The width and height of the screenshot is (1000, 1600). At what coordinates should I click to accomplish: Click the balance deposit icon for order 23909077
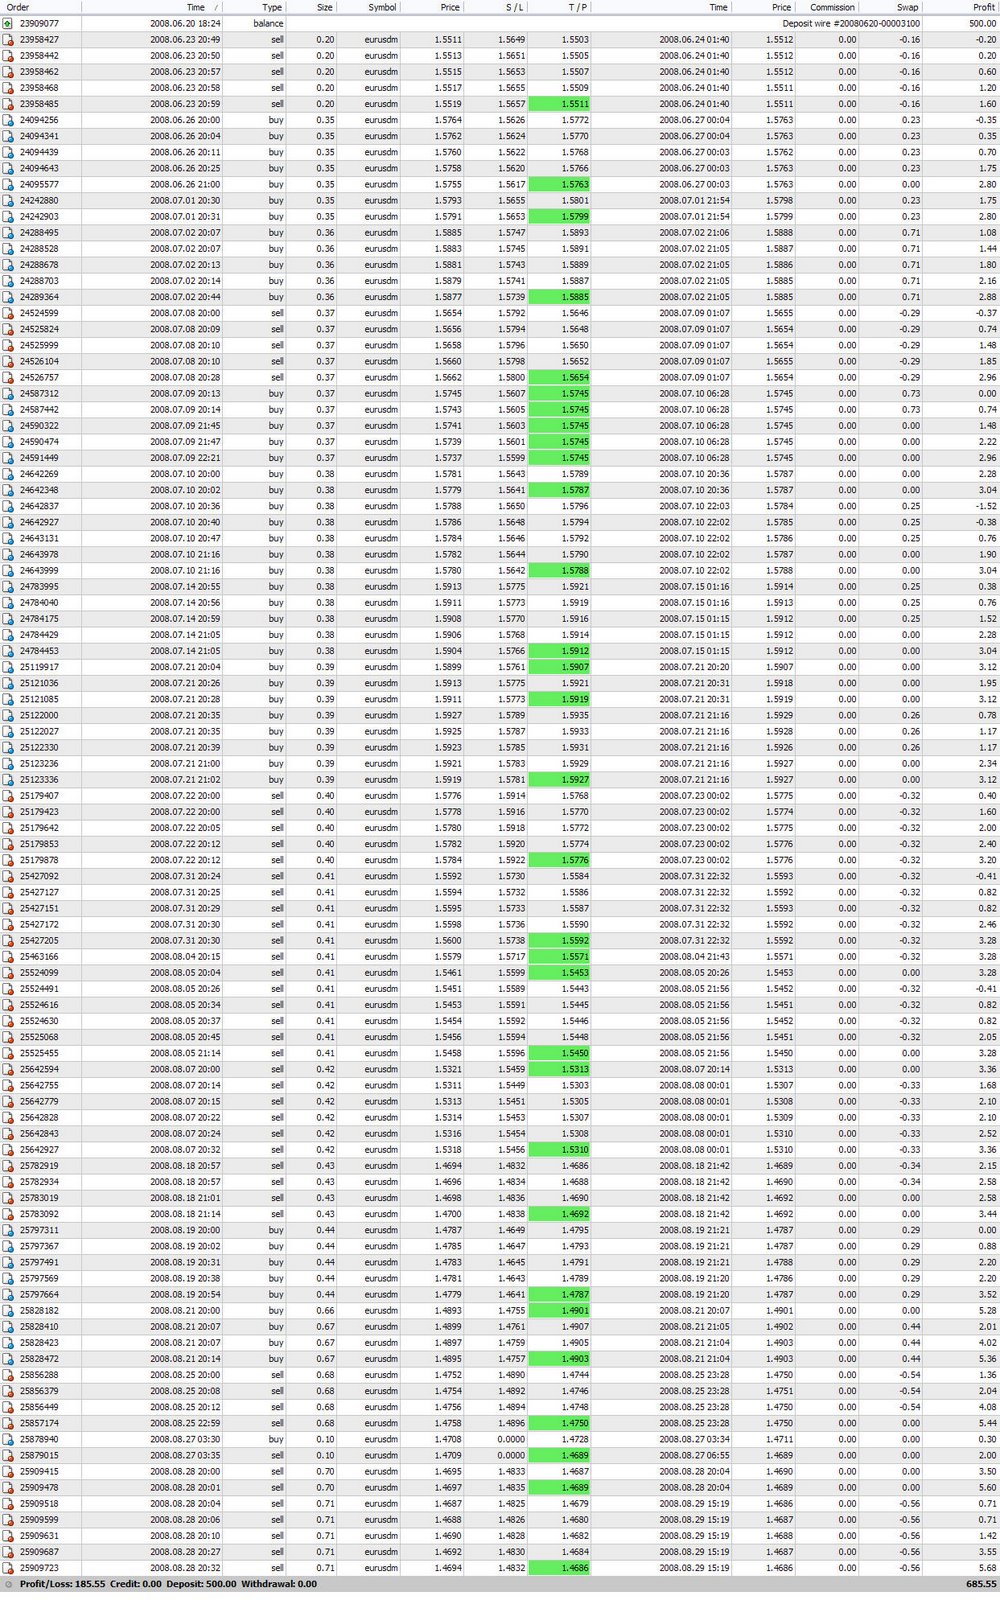pos(8,23)
